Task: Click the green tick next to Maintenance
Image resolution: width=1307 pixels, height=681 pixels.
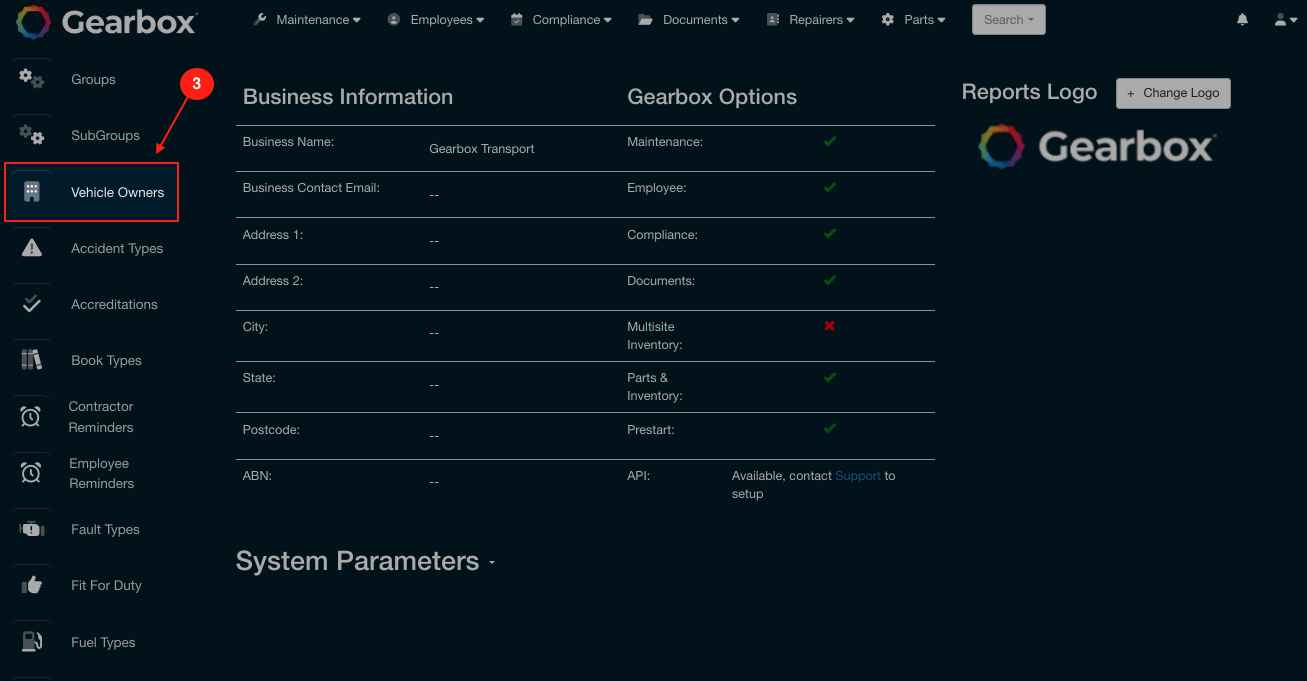Action: point(830,142)
